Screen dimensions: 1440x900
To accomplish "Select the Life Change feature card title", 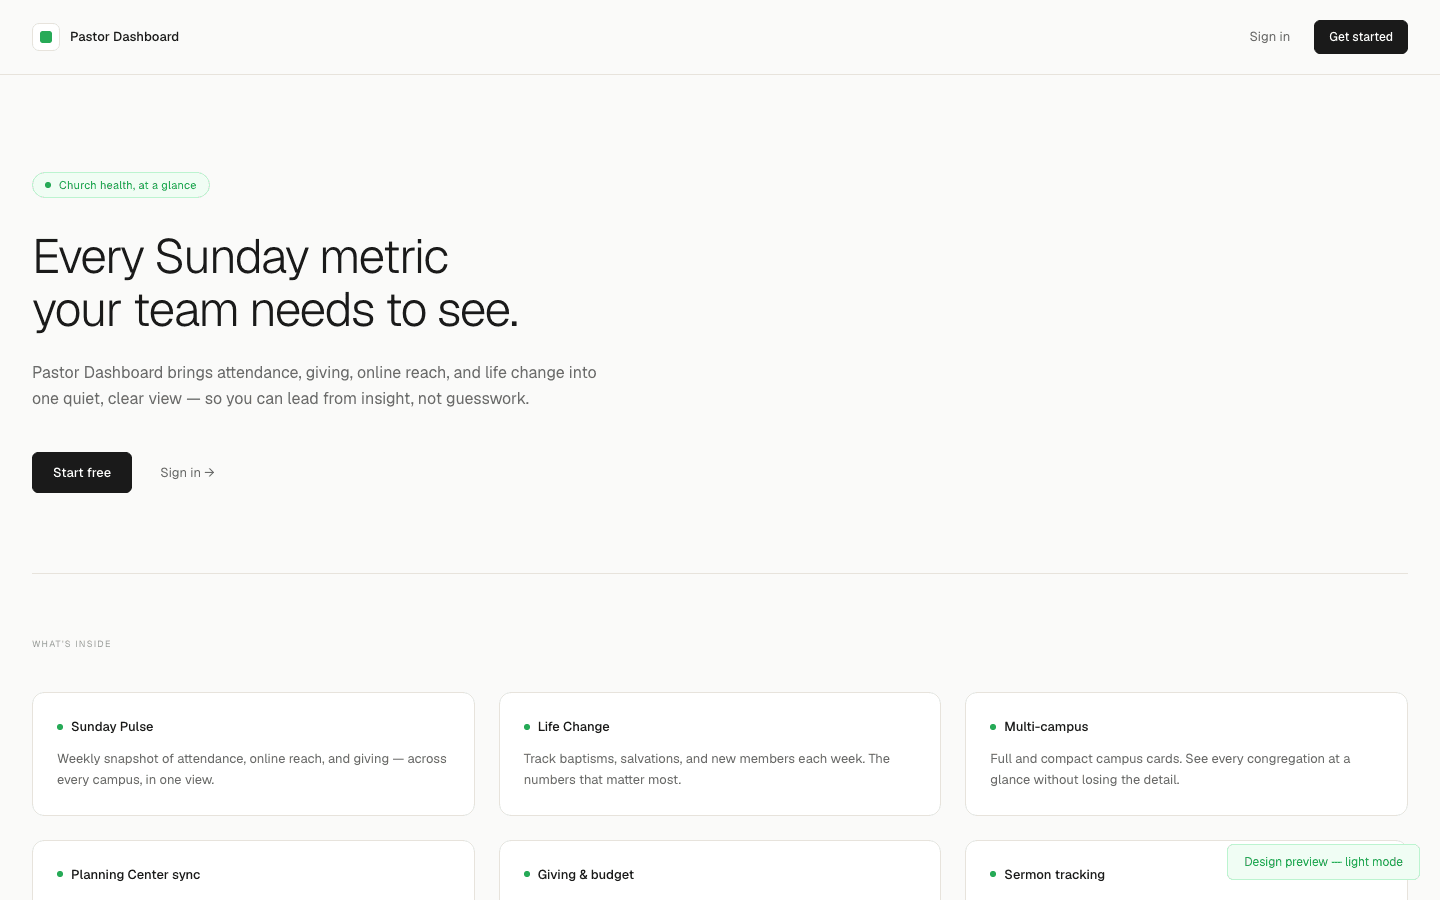I will click(x=573, y=727).
